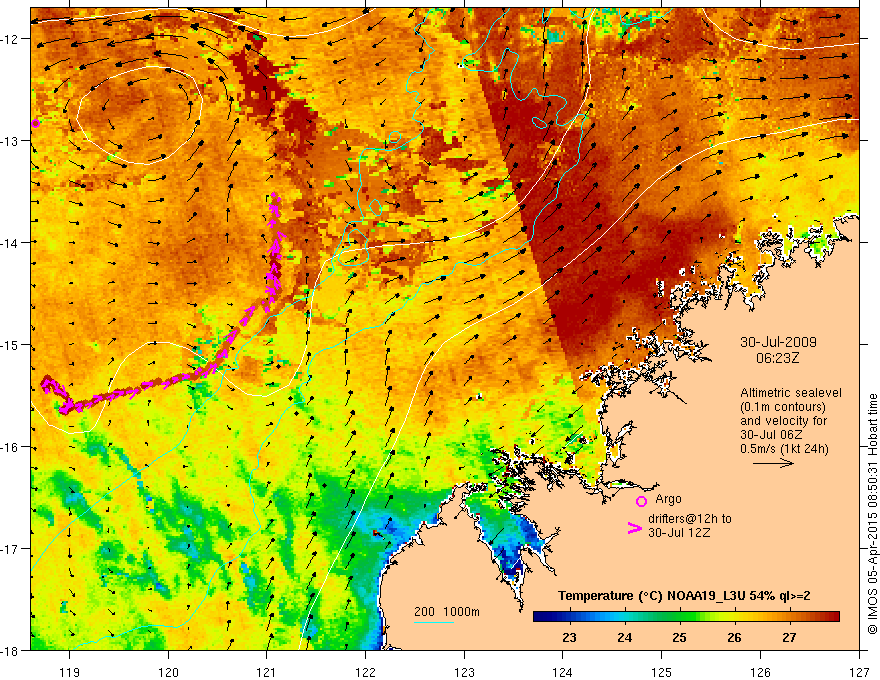Click the 125 longitude axis label
Image resolution: width=880 pixels, height=680 pixels.
(662, 672)
